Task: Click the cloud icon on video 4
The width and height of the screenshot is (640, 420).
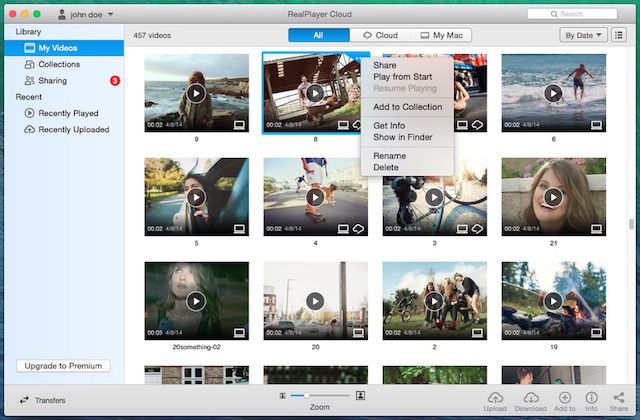Action: point(358,229)
